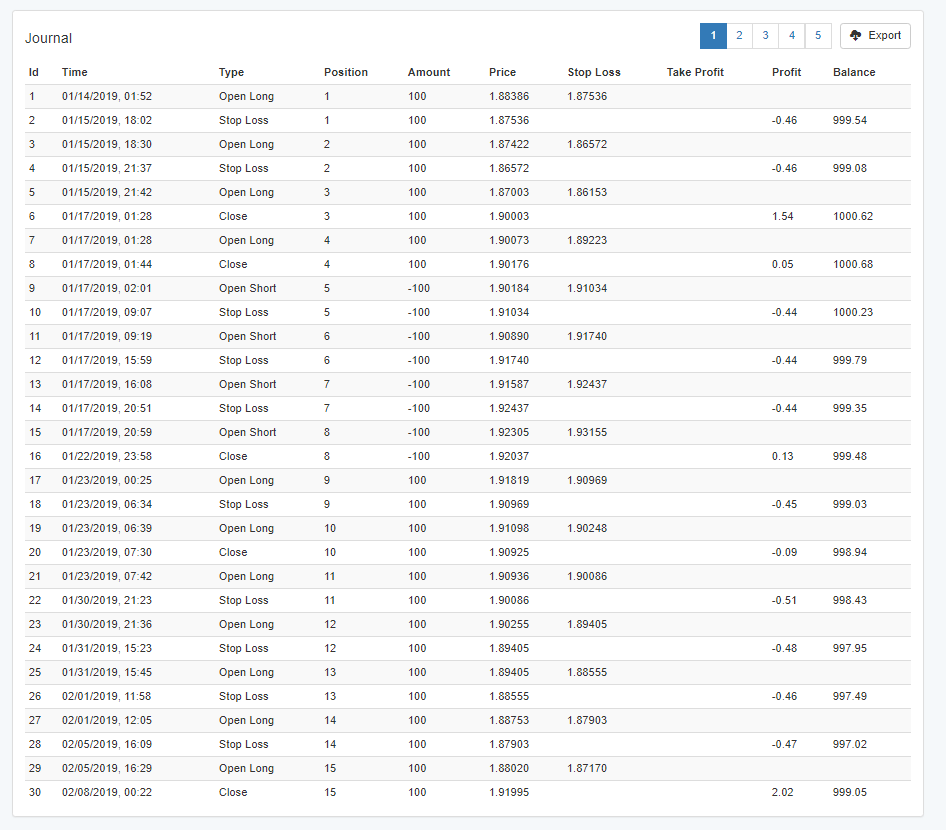Click the Time column header
This screenshot has width=946, height=830.
(x=75, y=72)
